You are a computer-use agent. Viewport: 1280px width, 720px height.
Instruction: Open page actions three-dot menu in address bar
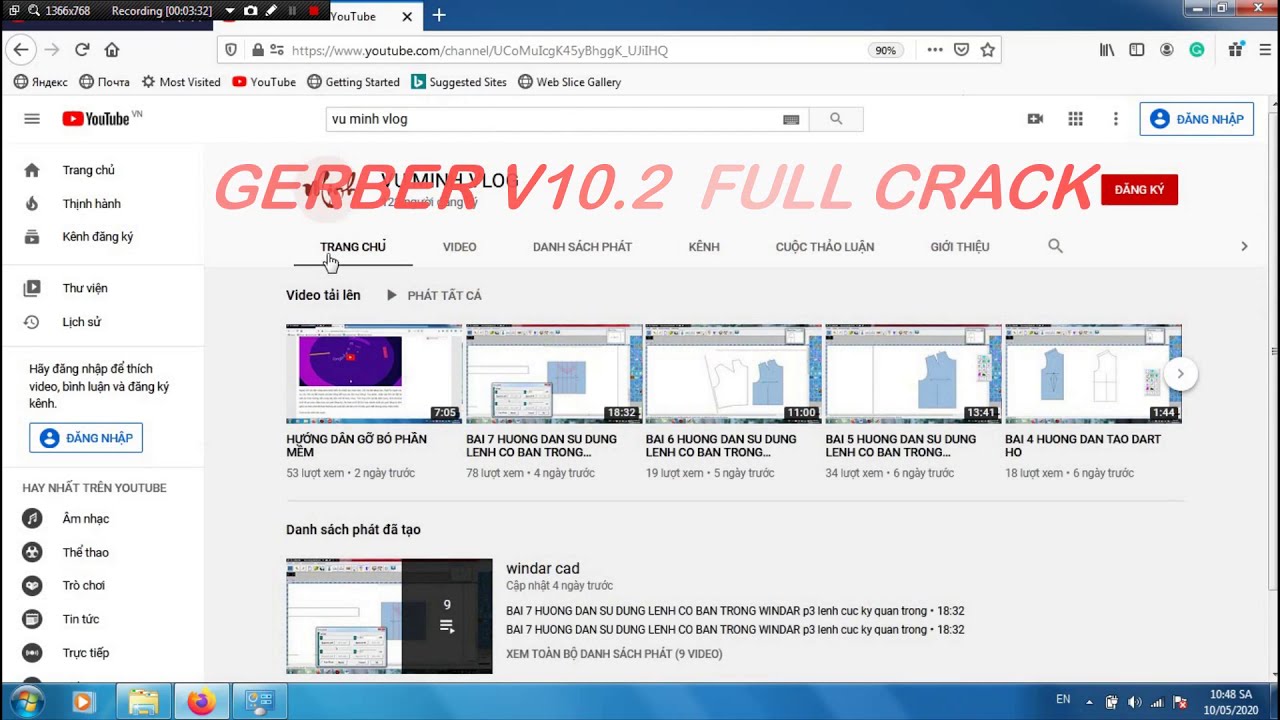pos(934,50)
